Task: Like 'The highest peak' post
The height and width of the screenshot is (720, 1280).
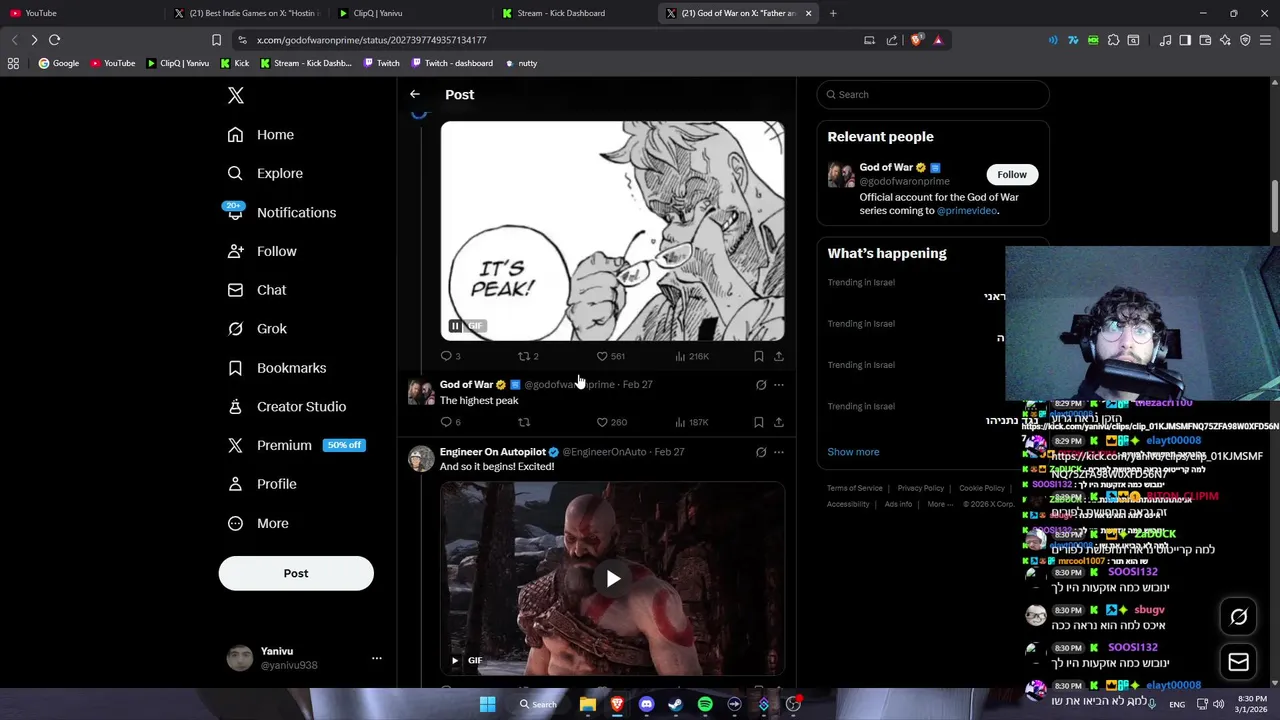Action: coord(611,422)
